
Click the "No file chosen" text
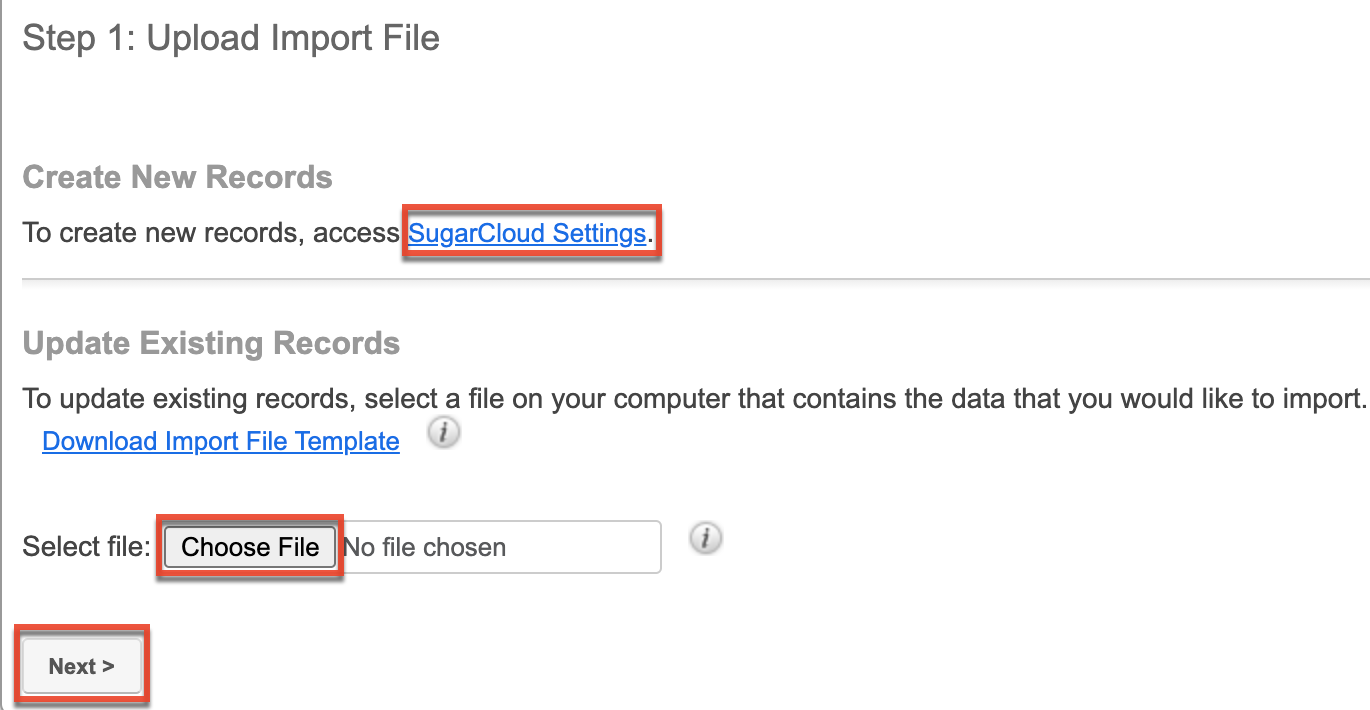click(x=424, y=548)
